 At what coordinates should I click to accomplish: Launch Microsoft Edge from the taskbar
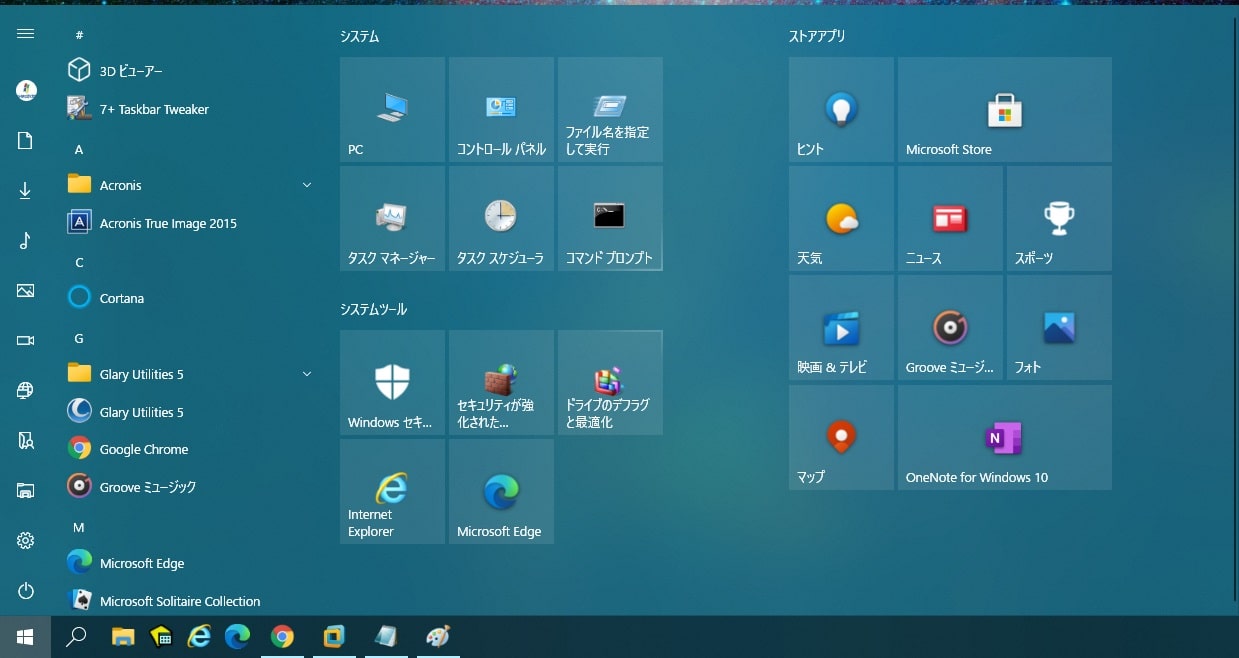coord(237,636)
